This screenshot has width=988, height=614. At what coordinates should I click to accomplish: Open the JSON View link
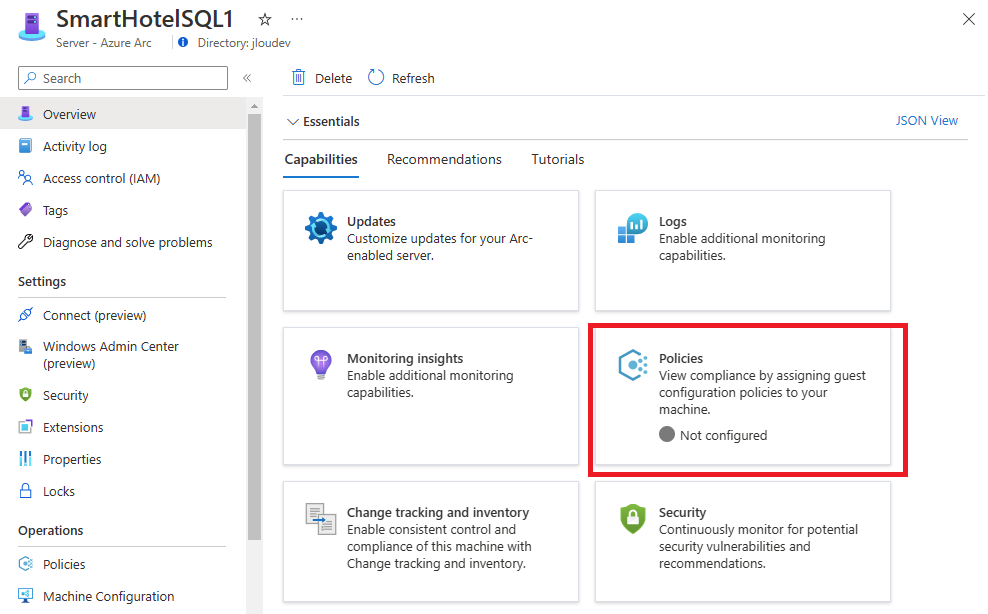(x=927, y=120)
